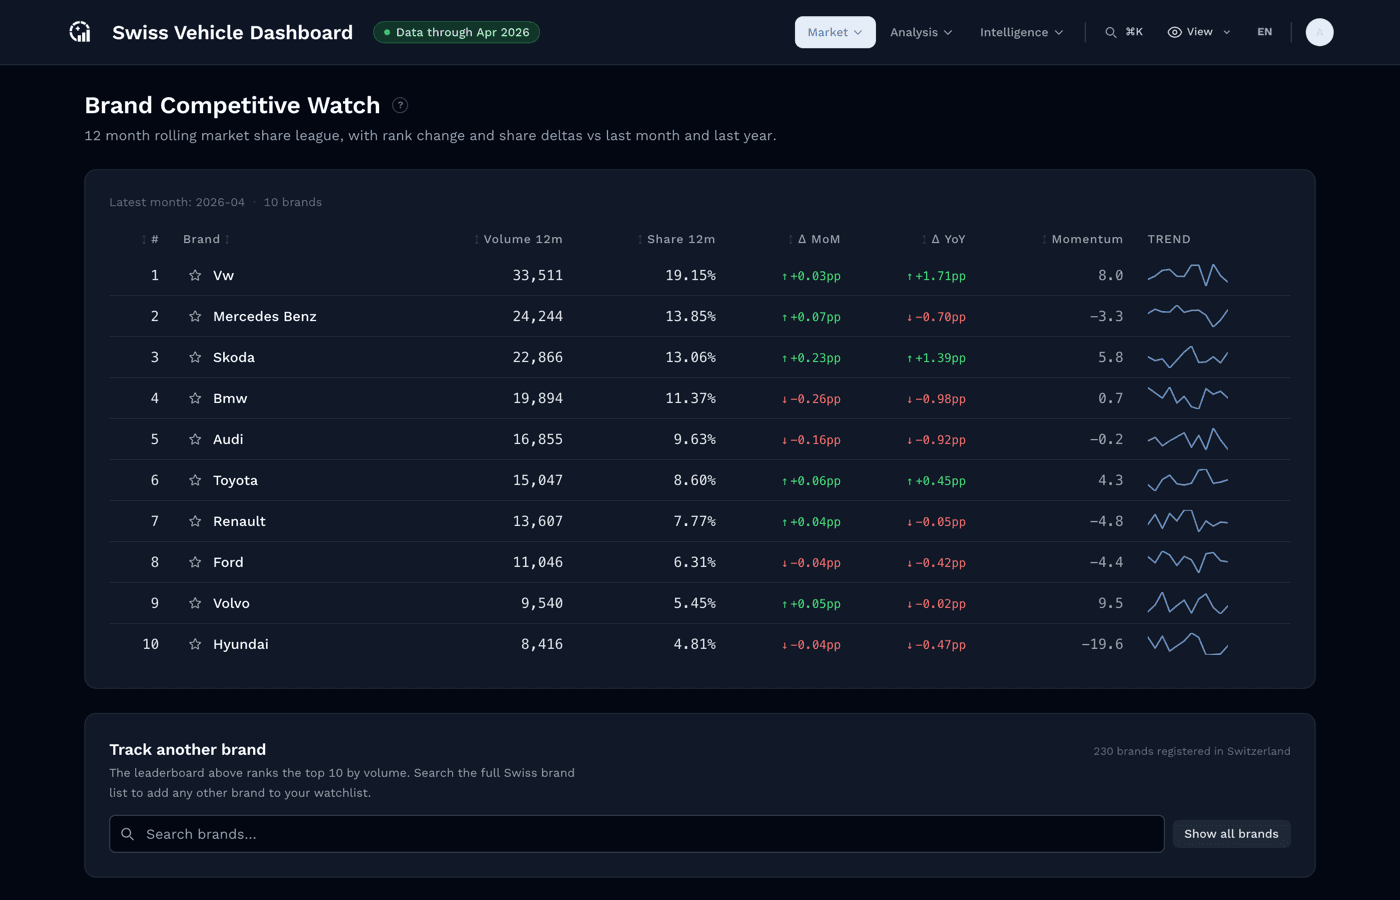Click Hyundai momentum value −19.6
The height and width of the screenshot is (900, 1400).
pyautogui.click(x=1102, y=644)
